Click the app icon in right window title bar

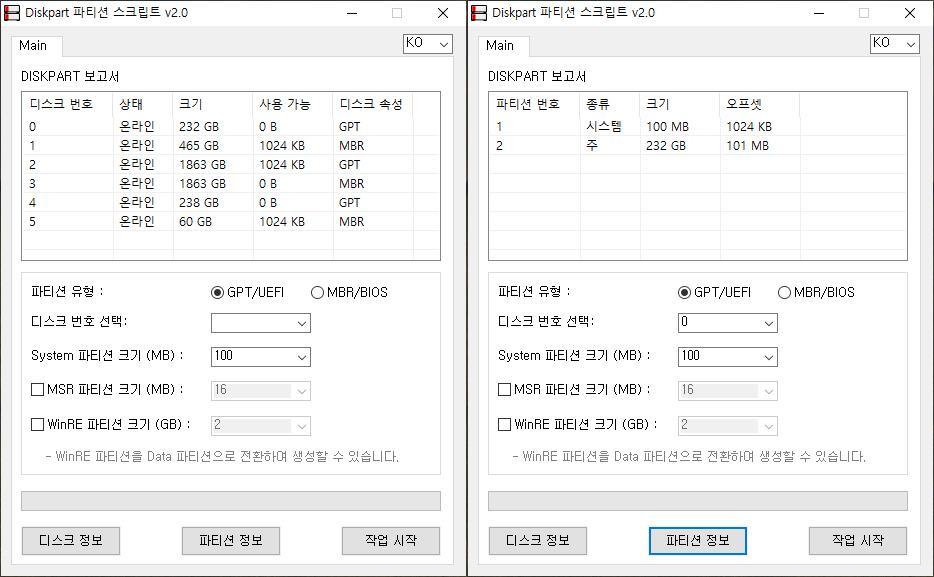pyautogui.click(x=478, y=13)
